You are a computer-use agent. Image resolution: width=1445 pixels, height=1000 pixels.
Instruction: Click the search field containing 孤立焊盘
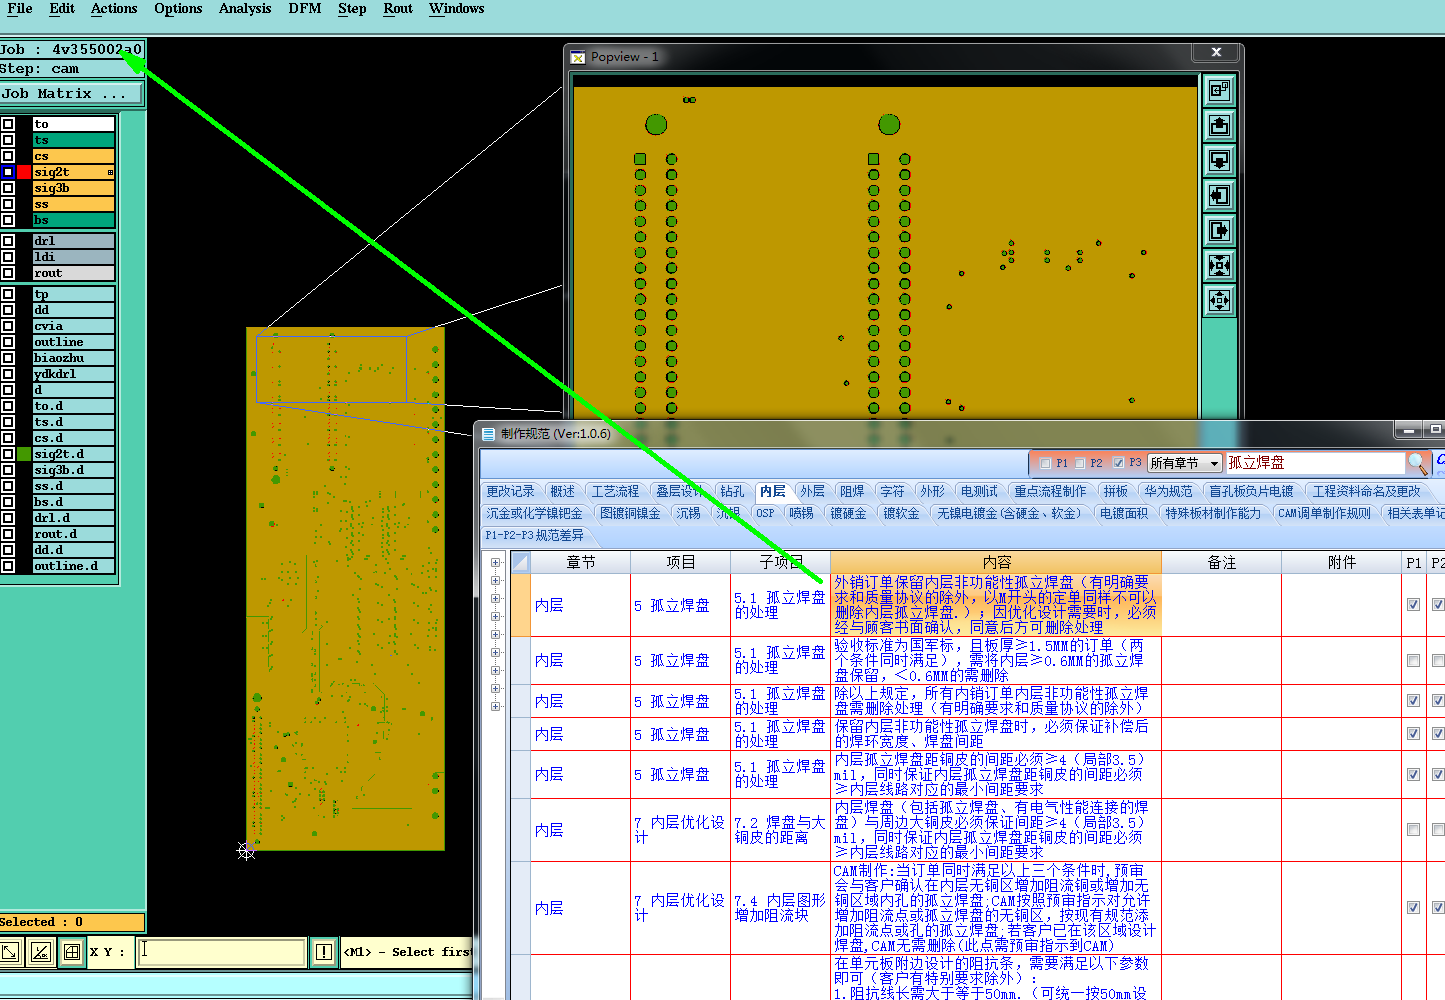(1314, 462)
